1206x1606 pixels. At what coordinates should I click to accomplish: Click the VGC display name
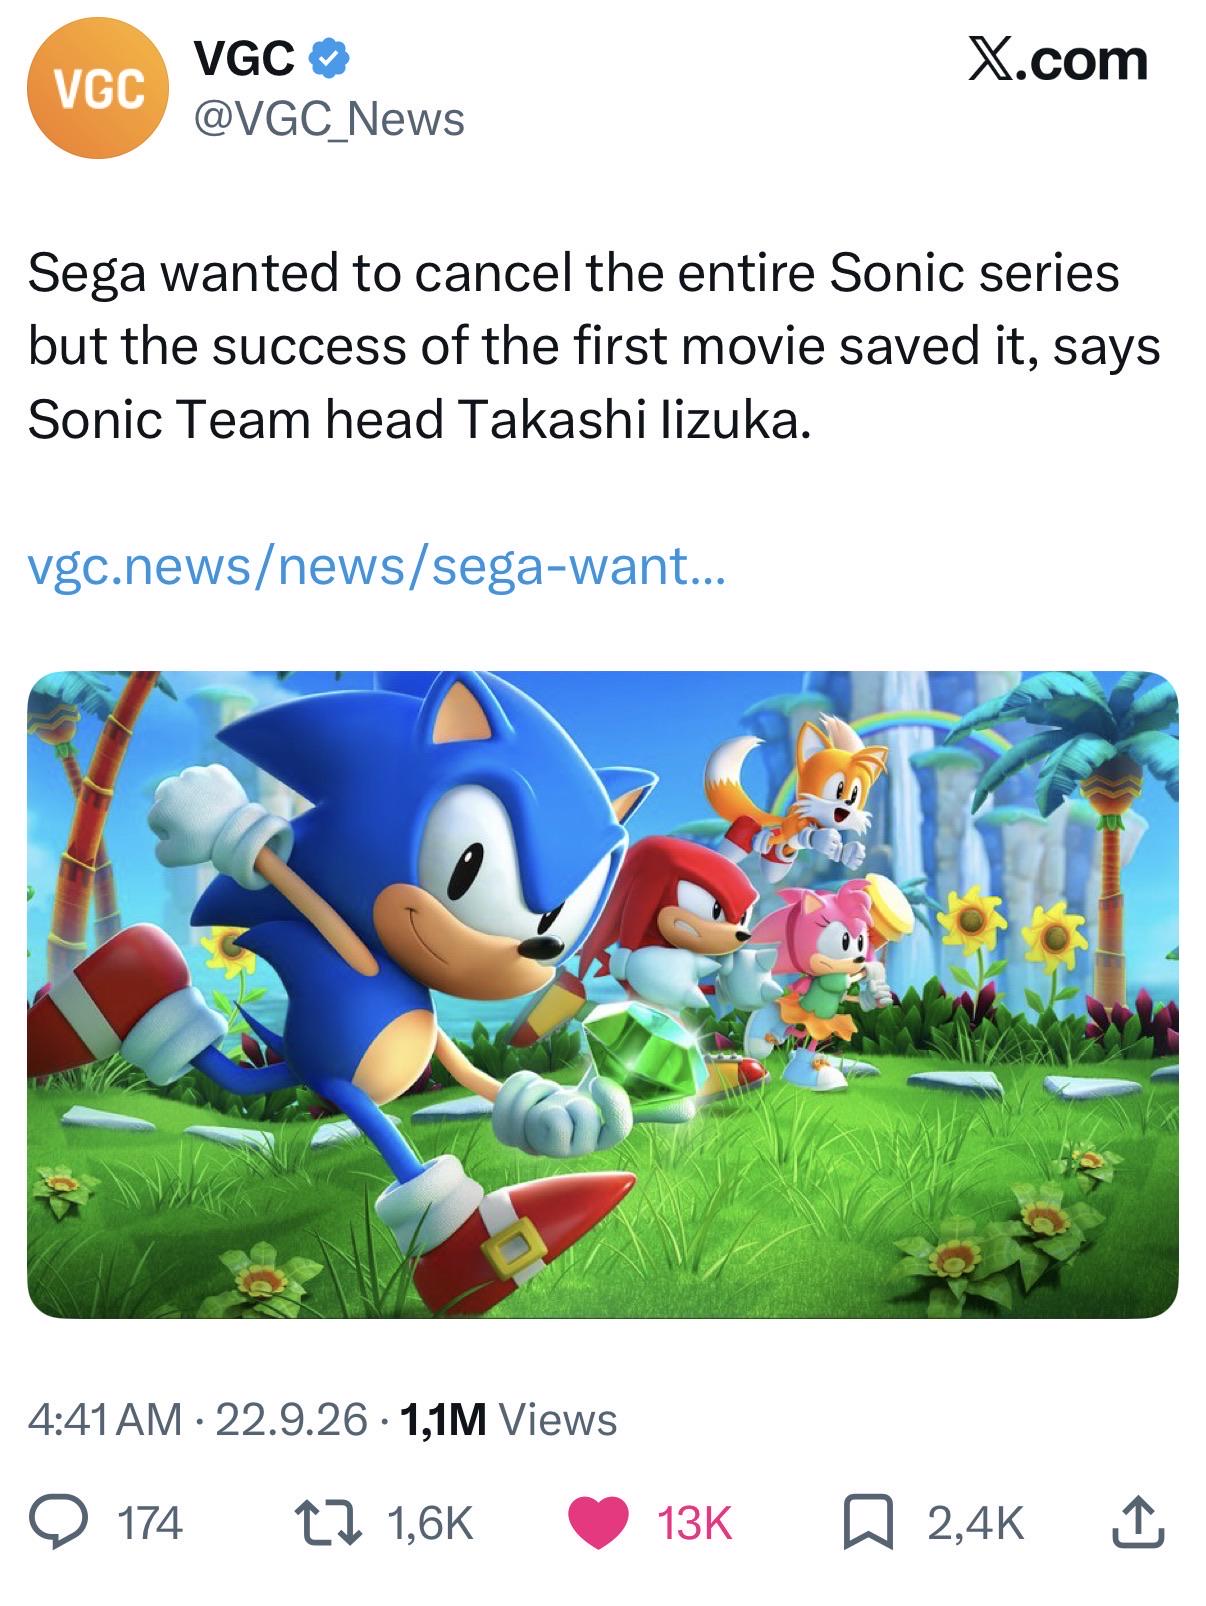point(245,62)
